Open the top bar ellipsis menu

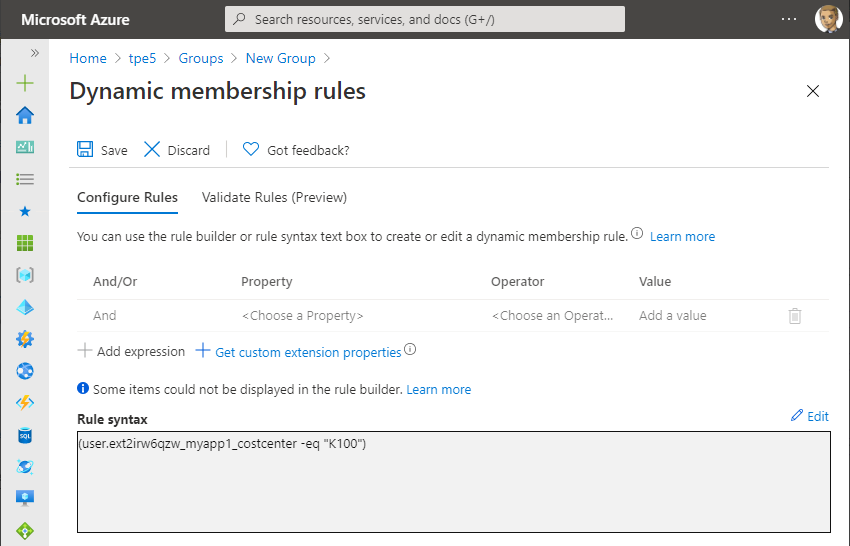(789, 19)
